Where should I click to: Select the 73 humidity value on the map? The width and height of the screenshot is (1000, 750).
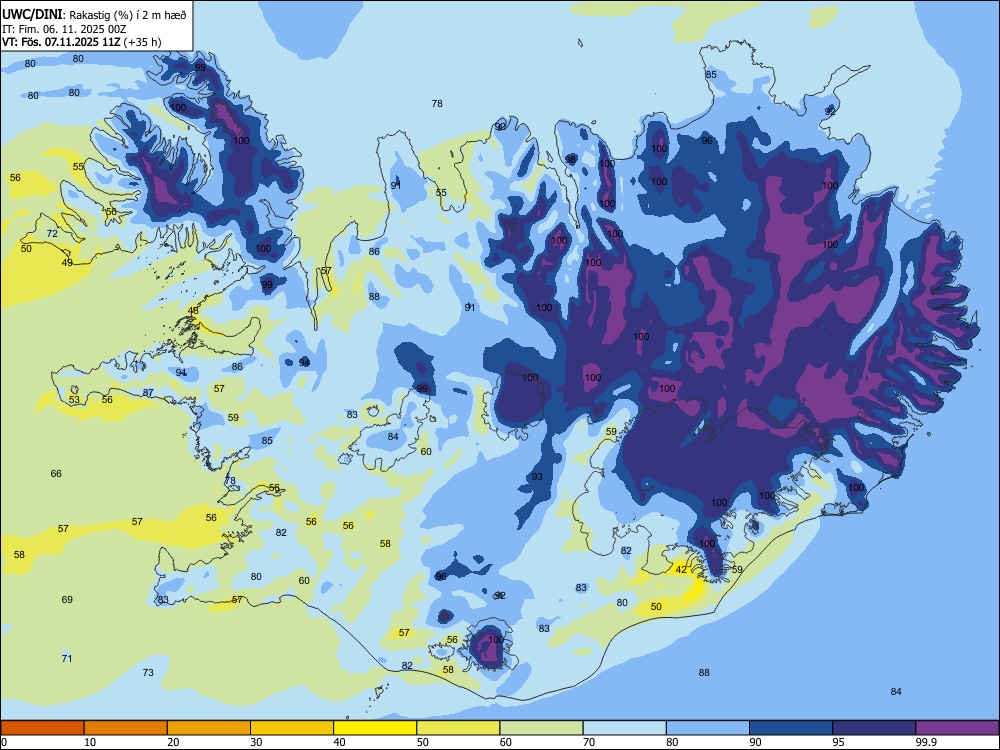click(148, 672)
